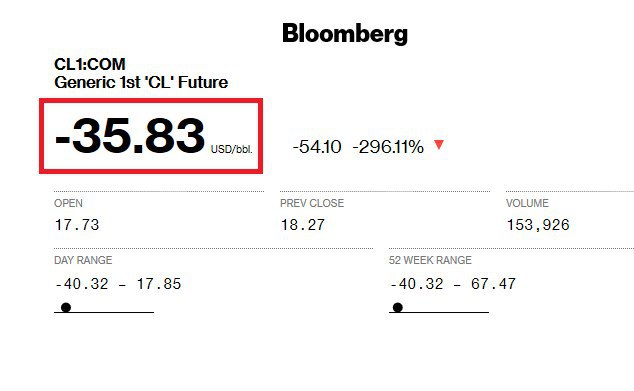The height and width of the screenshot is (391, 634).
Task: Select the CL1:COM ticker symbol
Action: [90, 64]
